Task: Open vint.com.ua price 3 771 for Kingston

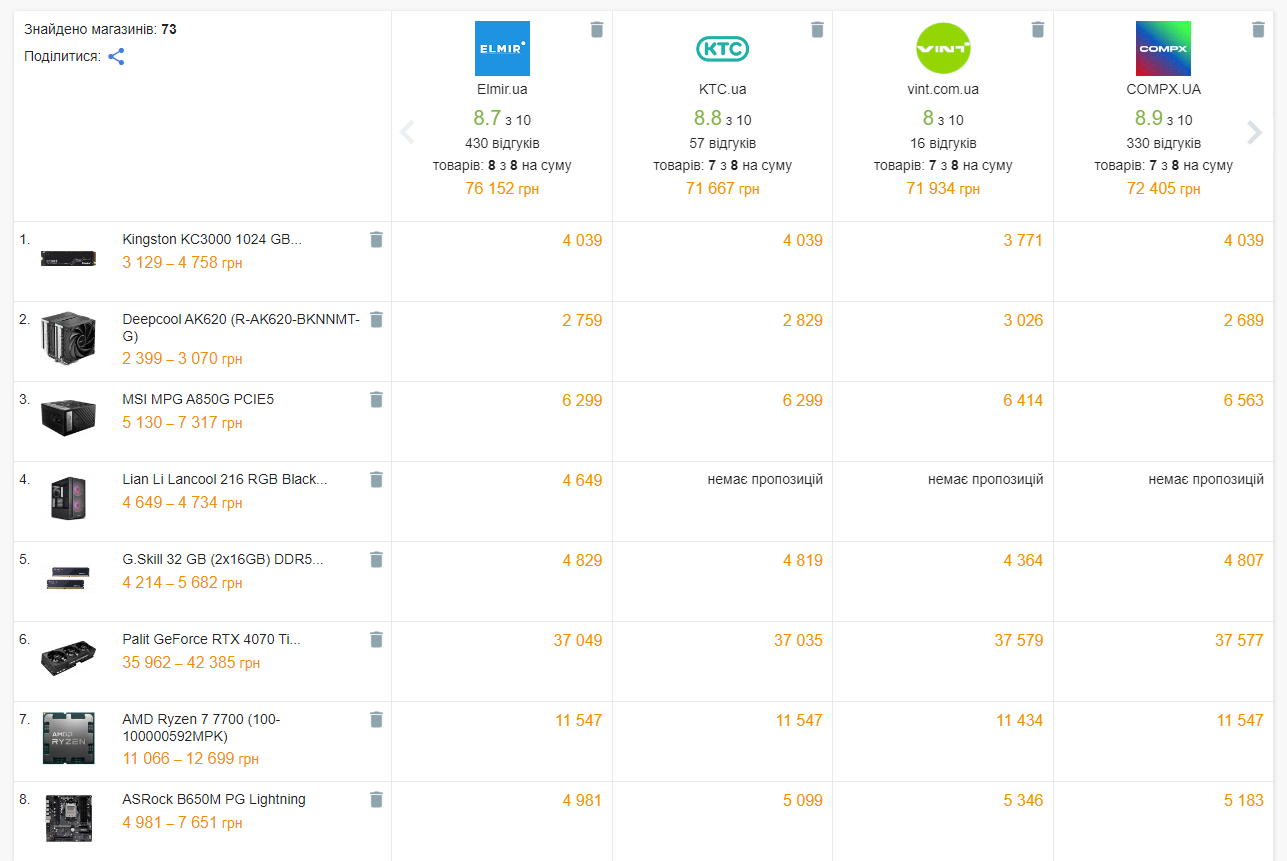Action: tap(1022, 240)
